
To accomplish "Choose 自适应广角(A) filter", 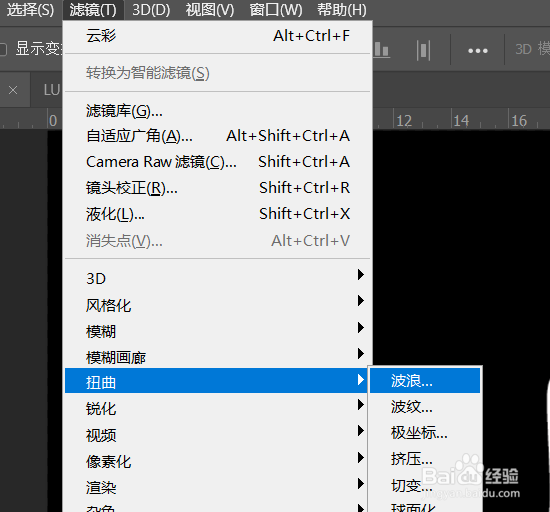I will click(217, 136).
